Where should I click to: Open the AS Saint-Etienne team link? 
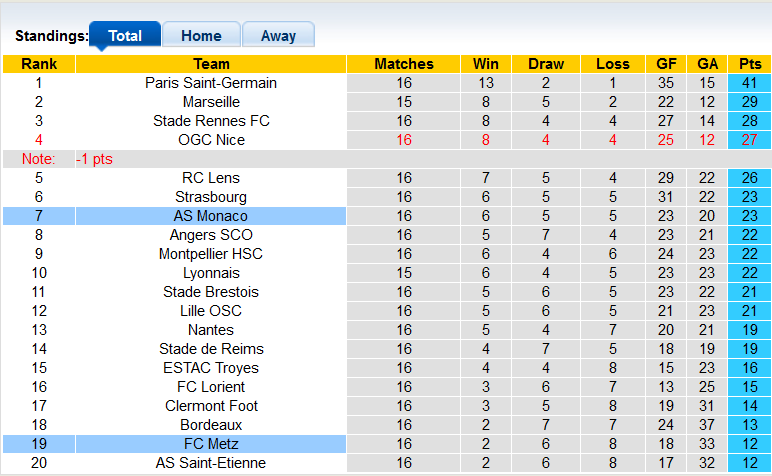pos(211,463)
